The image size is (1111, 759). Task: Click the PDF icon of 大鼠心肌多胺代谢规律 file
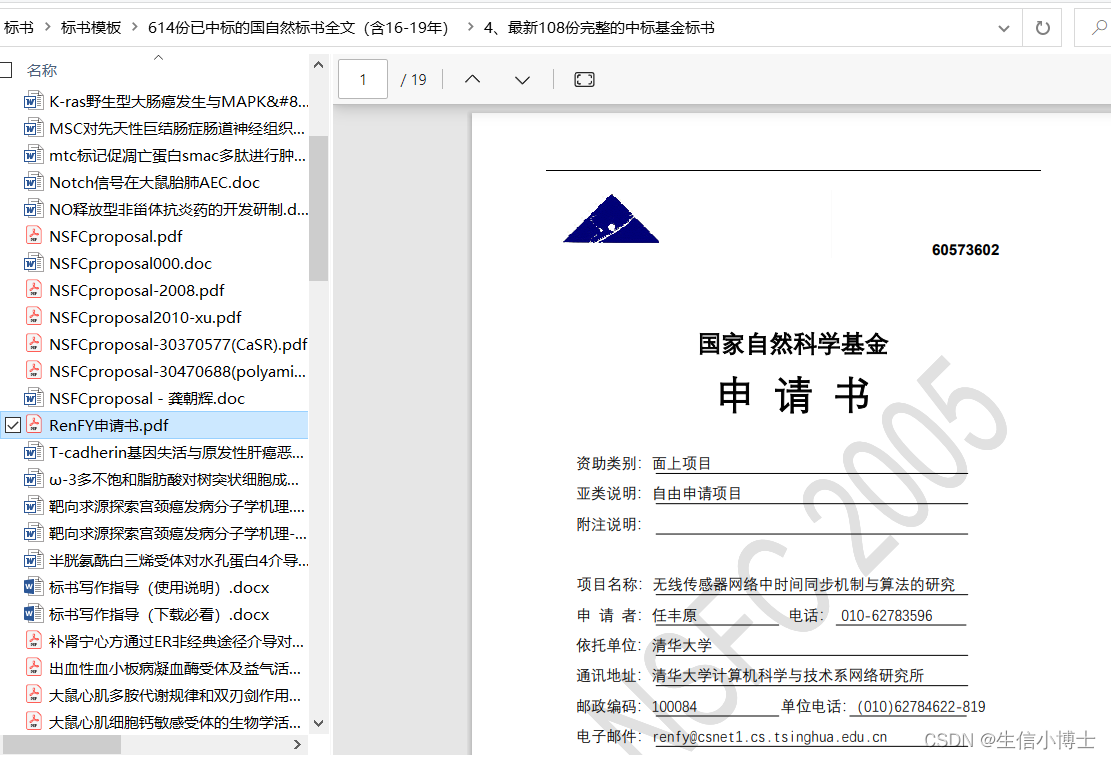(x=33, y=695)
